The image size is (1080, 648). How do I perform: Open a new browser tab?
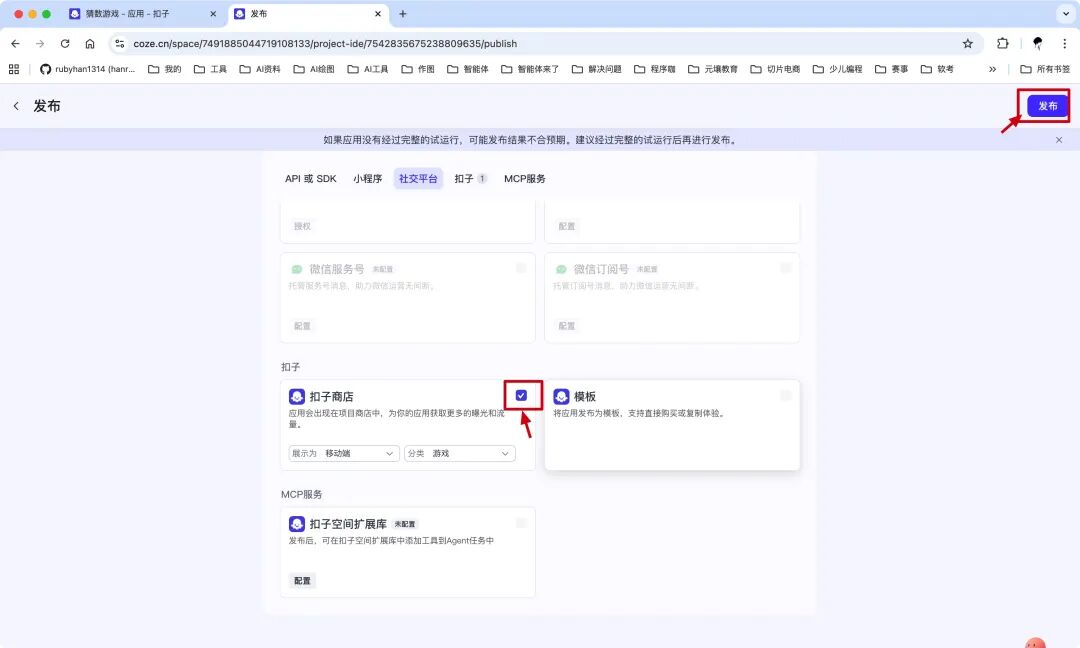403,14
